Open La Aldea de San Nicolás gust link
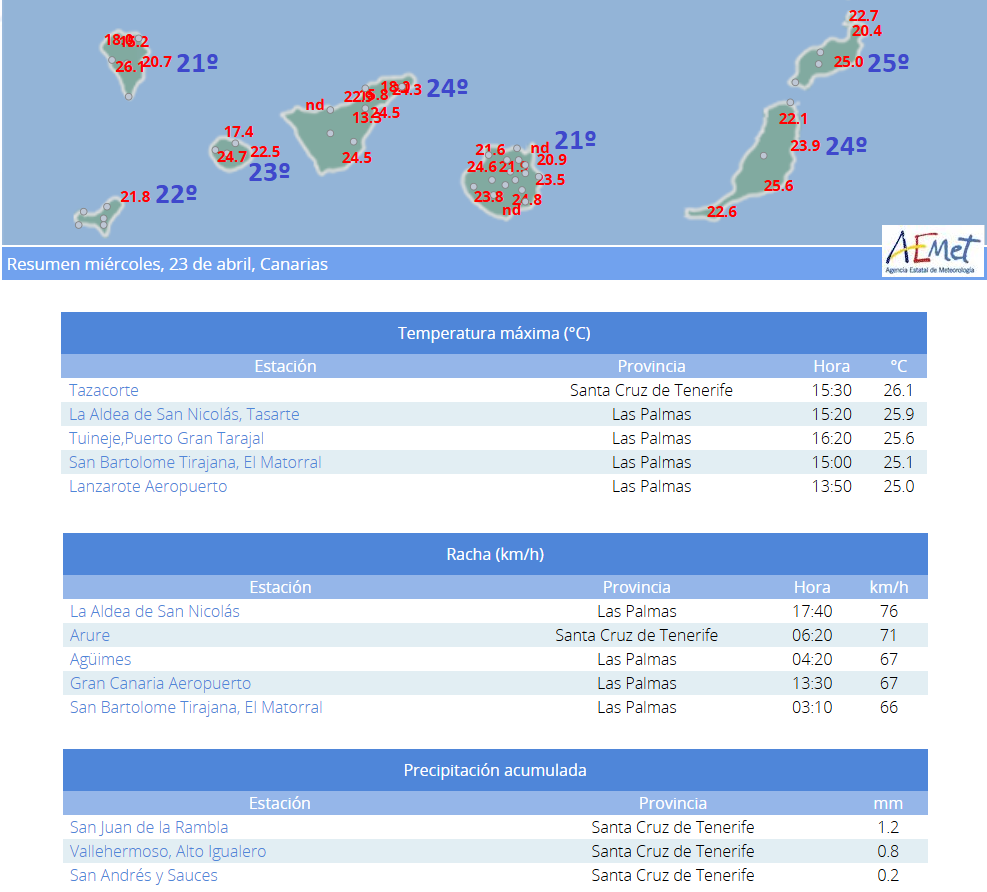 click(x=155, y=611)
